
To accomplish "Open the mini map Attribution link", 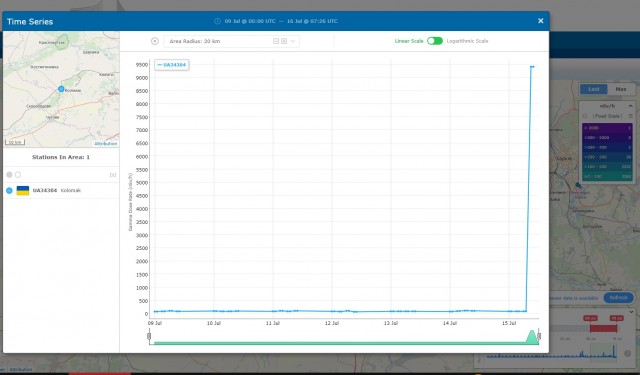I will click(x=105, y=144).
